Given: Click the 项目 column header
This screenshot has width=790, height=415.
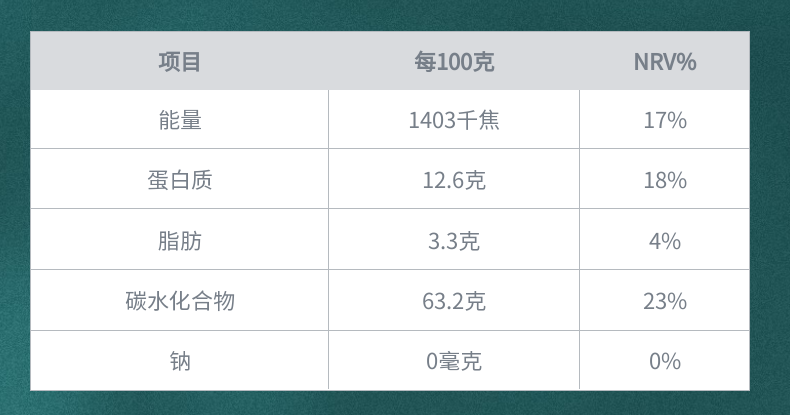Looking at the screenshot, I should click(180, 62).
